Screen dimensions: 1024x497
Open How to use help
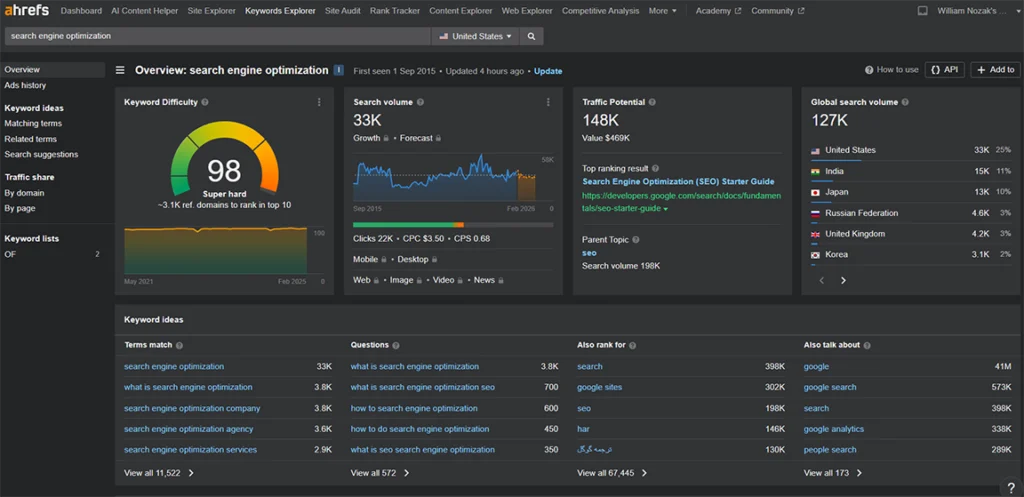[x=891, y=70]
